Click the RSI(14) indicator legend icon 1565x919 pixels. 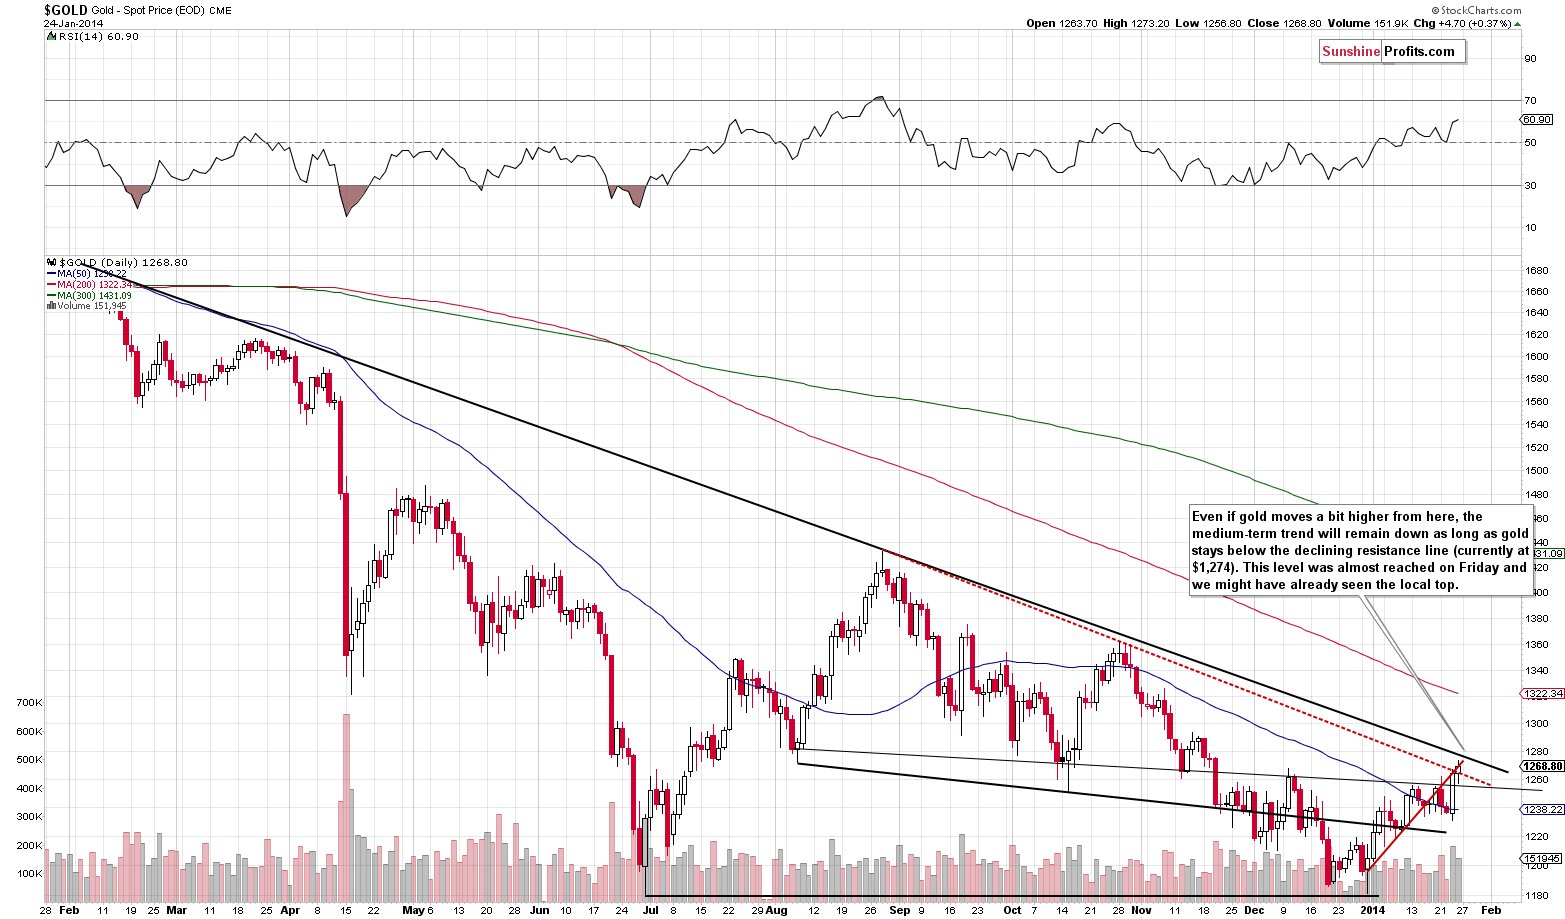50,36
